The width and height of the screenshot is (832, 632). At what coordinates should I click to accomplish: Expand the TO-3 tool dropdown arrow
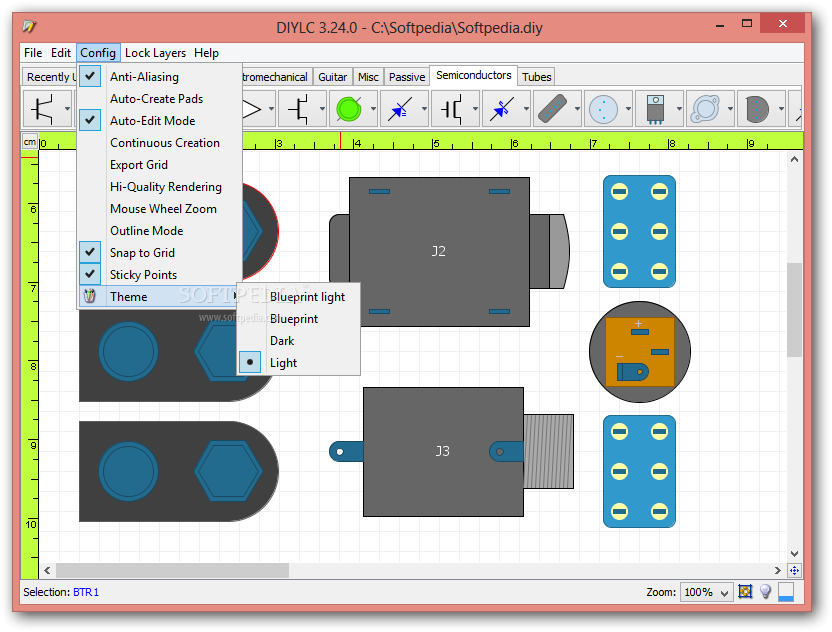730,109
